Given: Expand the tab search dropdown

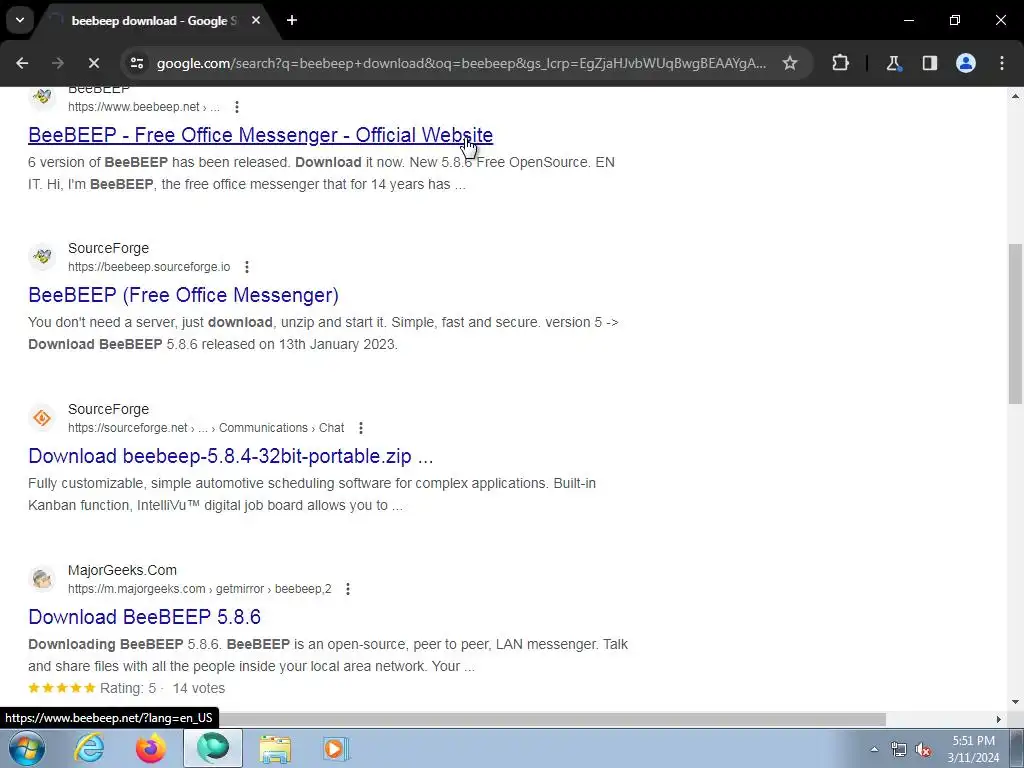Looking at the screenshot, I should click(x=20, y=21).
